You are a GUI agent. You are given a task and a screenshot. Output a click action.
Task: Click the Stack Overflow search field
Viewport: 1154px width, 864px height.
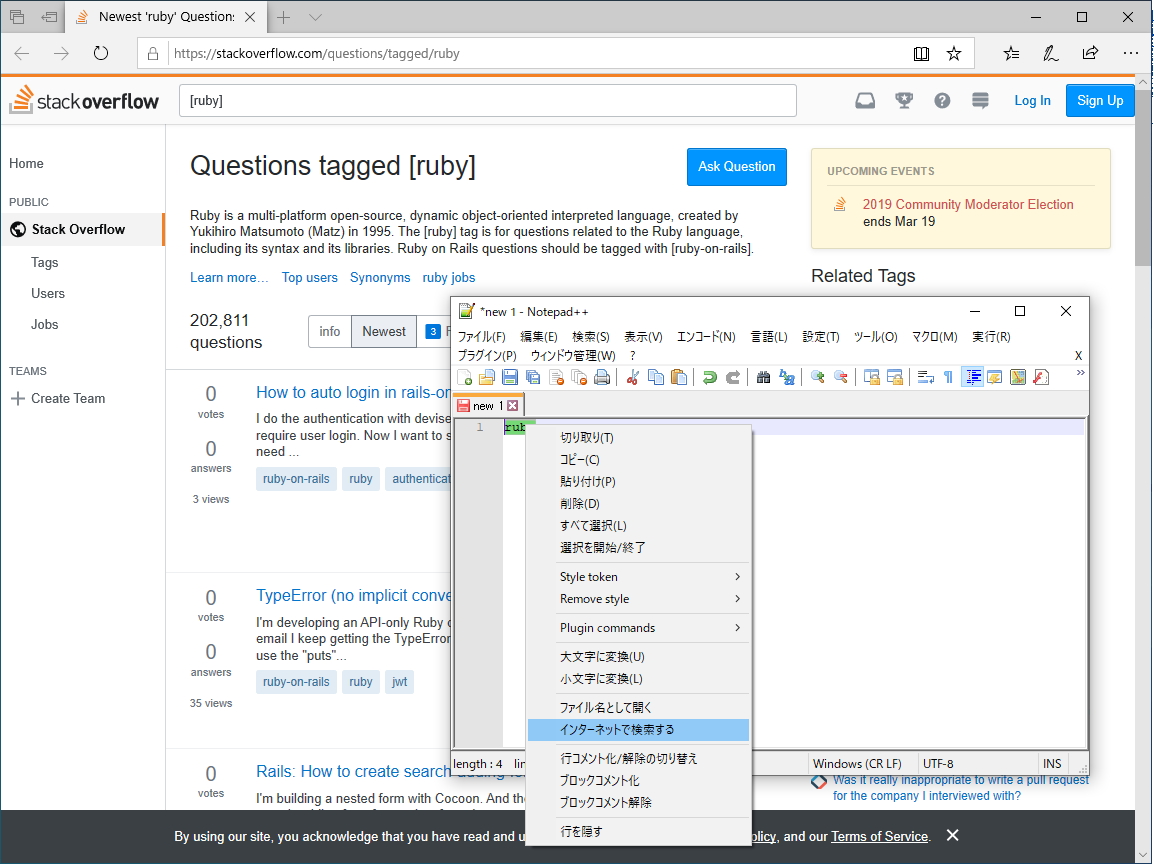(x=487, y=100)
